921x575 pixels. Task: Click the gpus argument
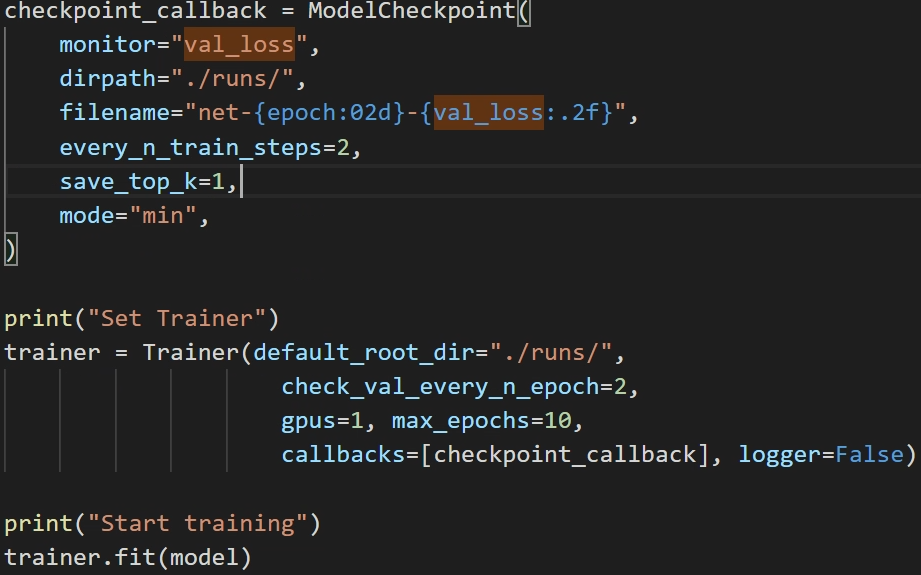tap(309, 422)
